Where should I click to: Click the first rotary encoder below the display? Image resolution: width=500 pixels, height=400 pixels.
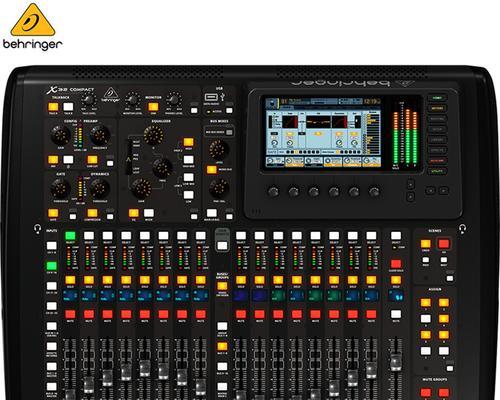273,192
